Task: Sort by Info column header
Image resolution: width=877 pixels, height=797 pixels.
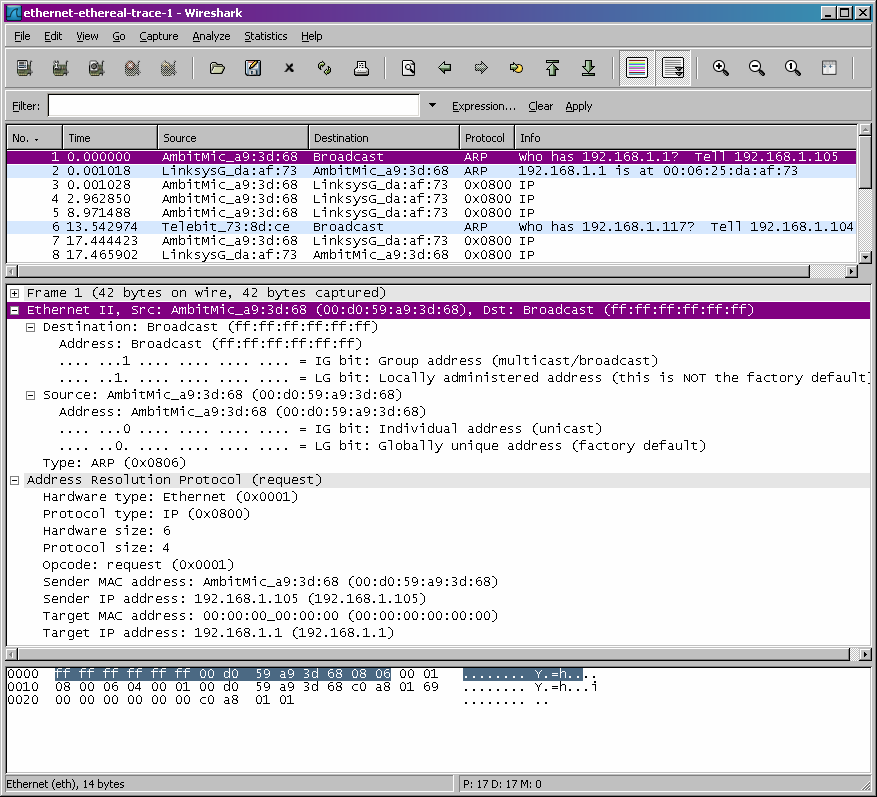Action: (685, 138)
